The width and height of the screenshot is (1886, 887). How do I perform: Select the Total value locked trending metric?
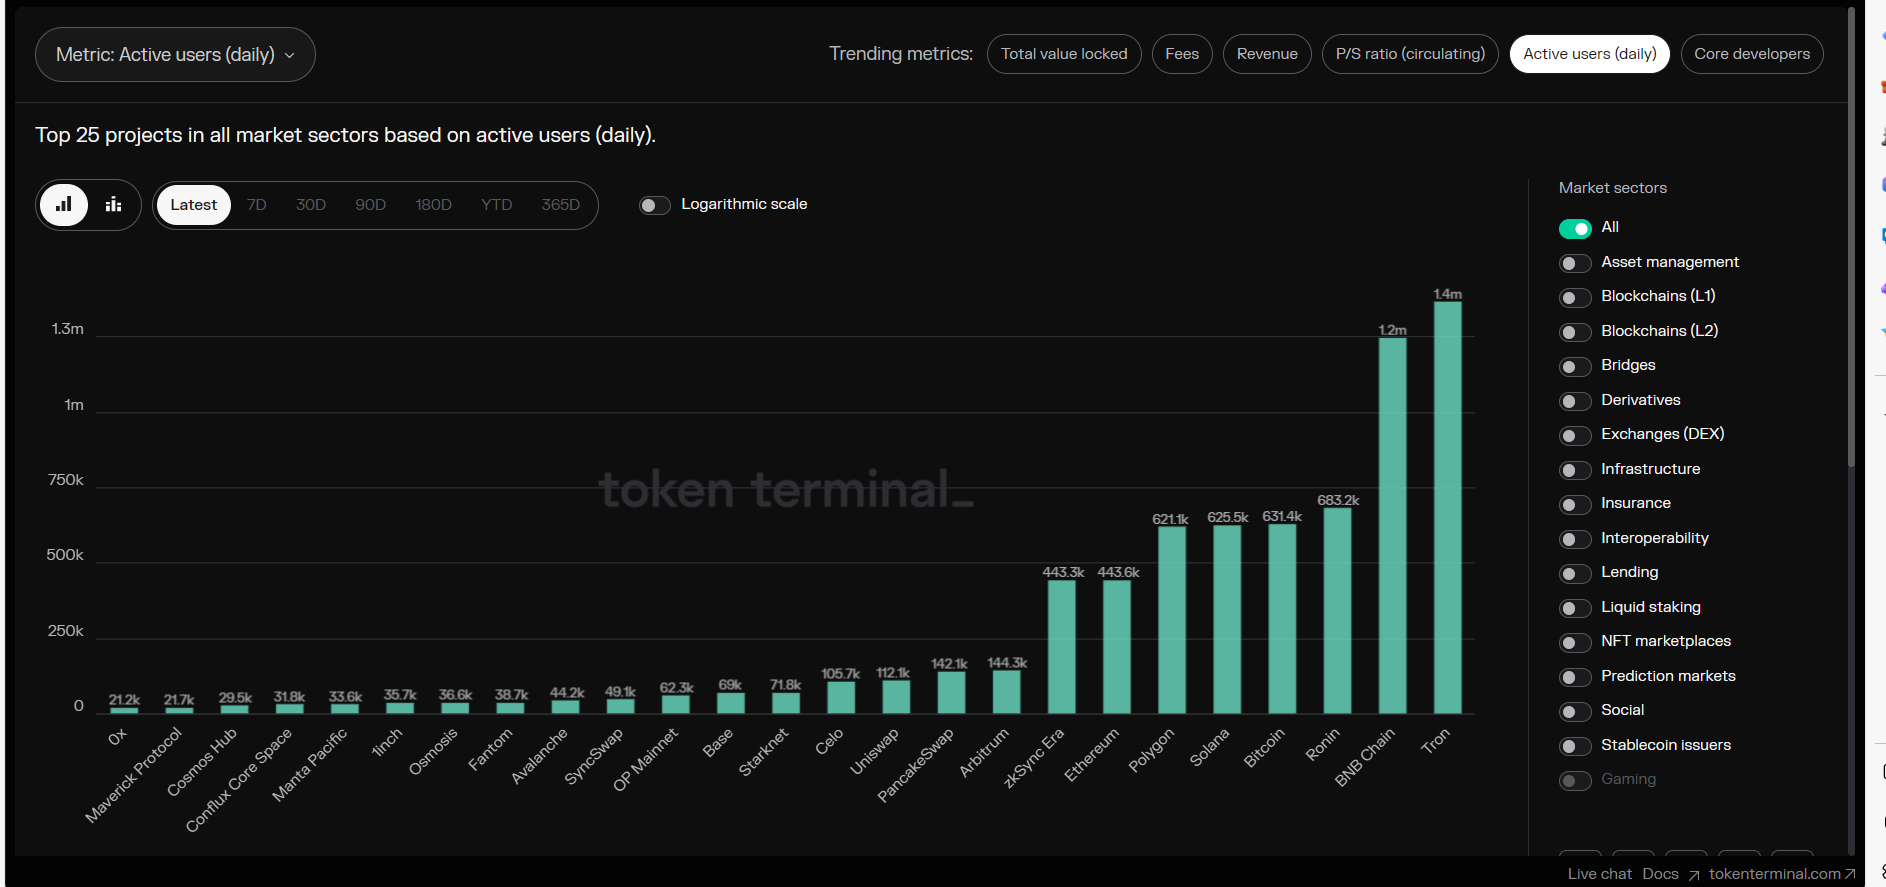pyautogui.click(x=1063, y=54)
